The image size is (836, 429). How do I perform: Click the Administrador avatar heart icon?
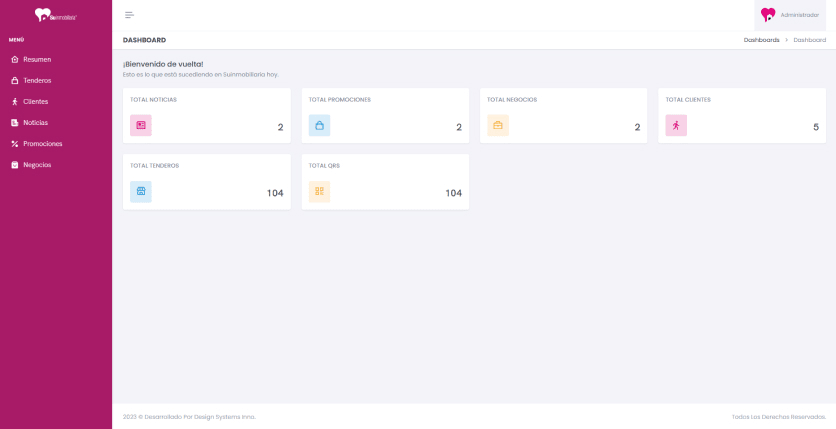pyautogui.click(x=768, y=15)
